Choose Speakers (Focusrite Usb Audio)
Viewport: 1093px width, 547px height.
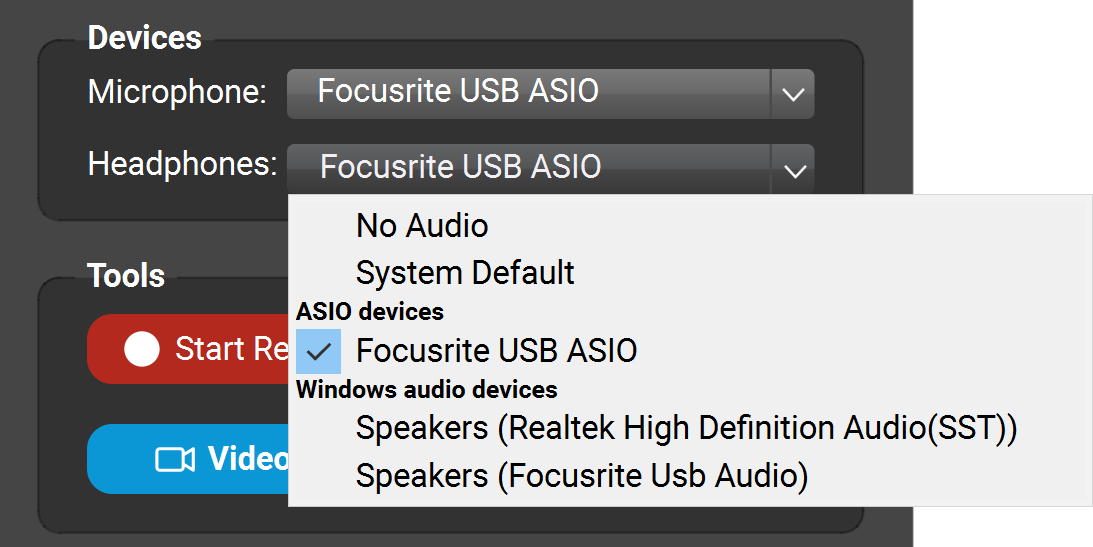[x=581, y=476]
